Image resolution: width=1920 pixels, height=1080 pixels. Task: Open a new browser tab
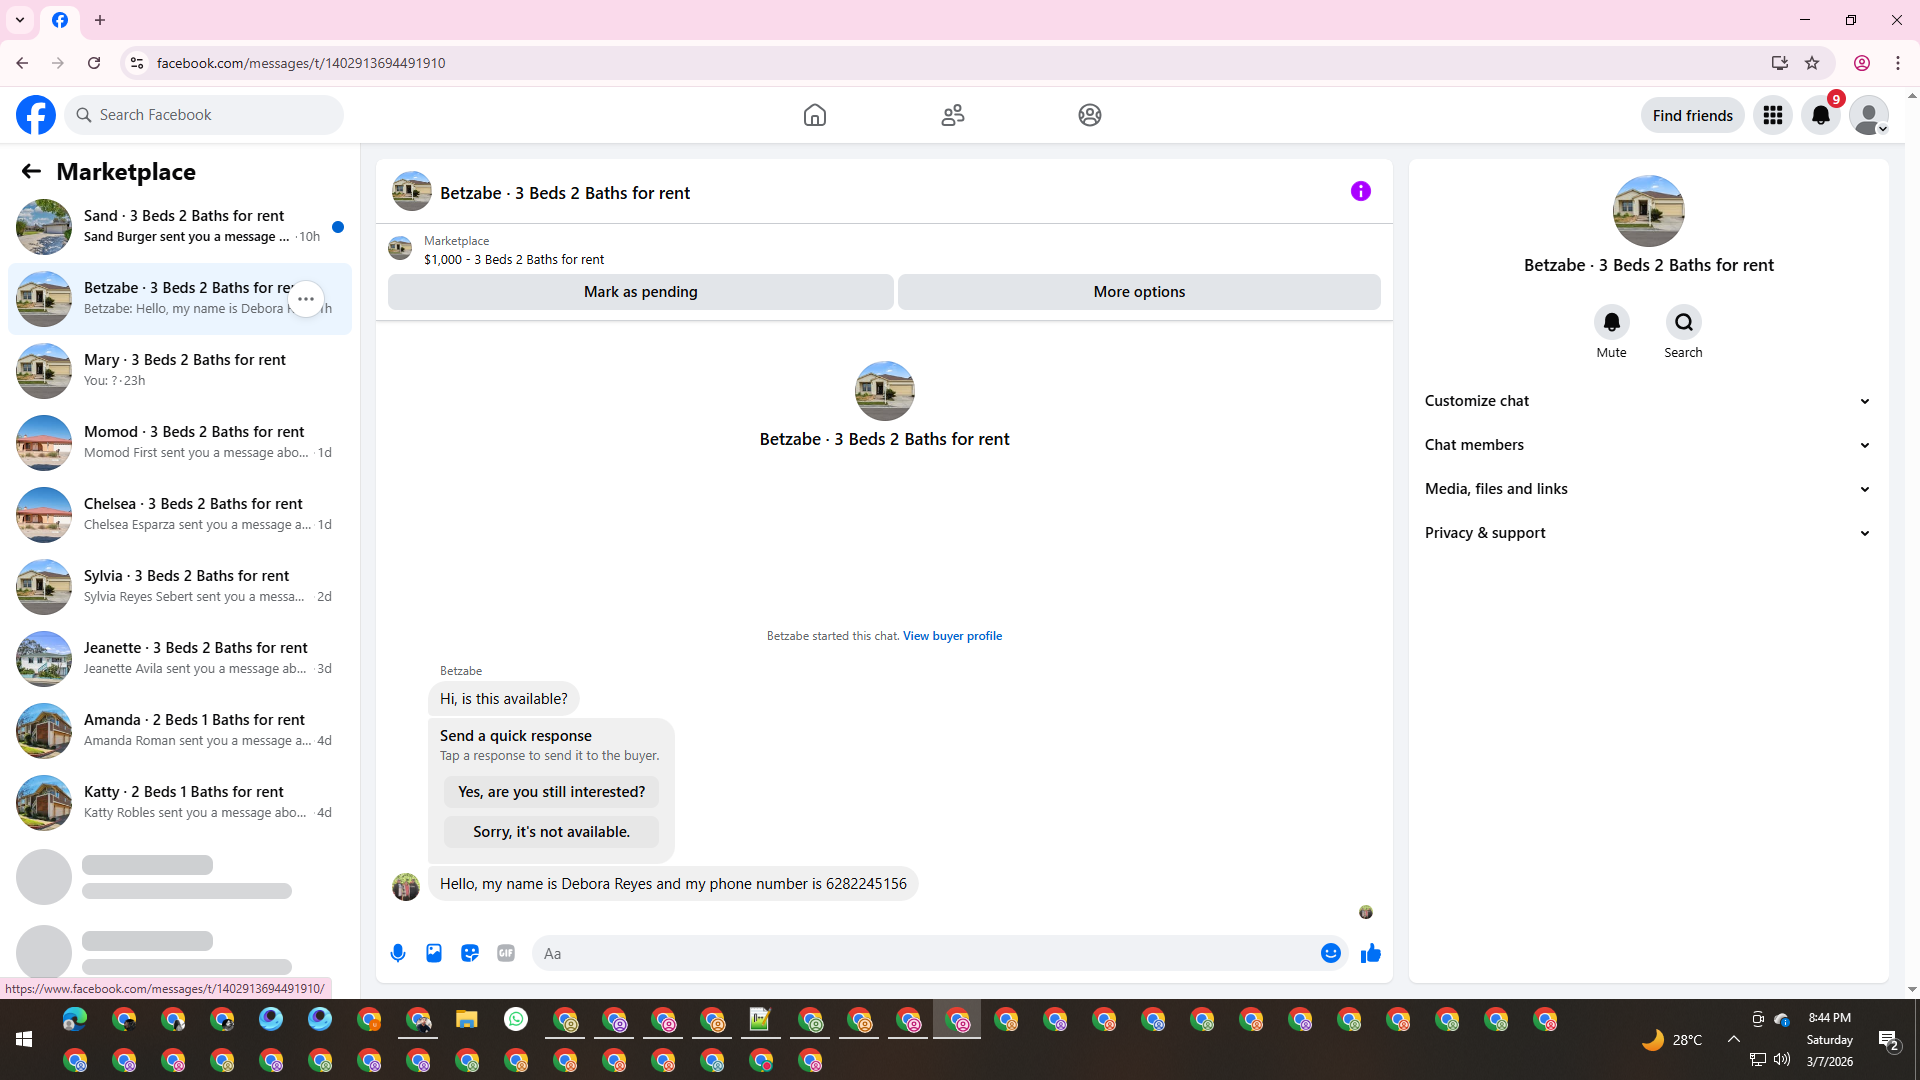coord(100,20)
